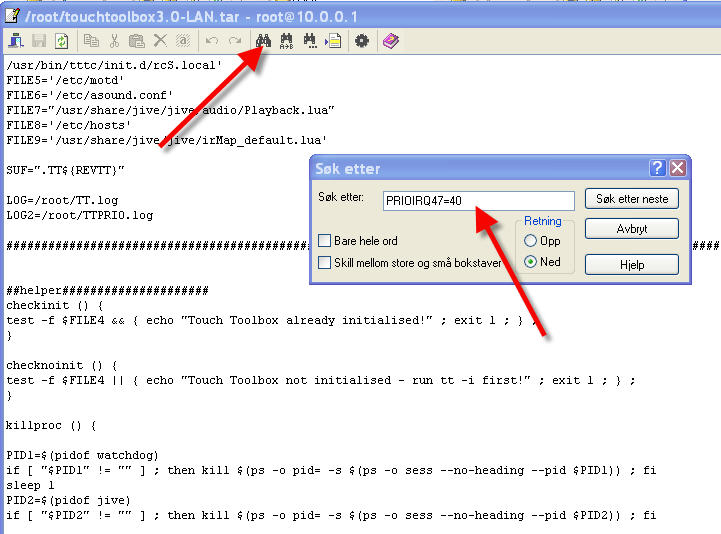Click the Paste clipboard icon
This screenshot has width=721, height=534.
click(137, 41)
